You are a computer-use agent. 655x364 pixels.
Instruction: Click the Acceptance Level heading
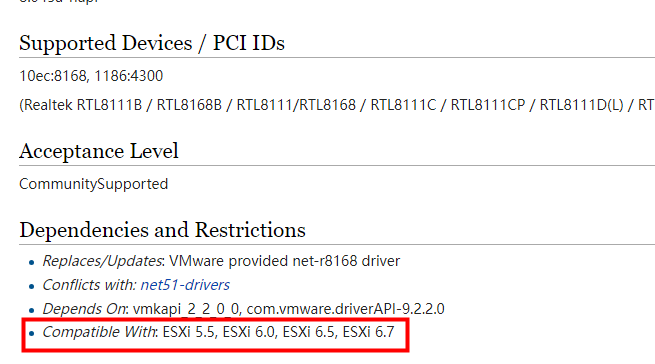click(99, 151)
